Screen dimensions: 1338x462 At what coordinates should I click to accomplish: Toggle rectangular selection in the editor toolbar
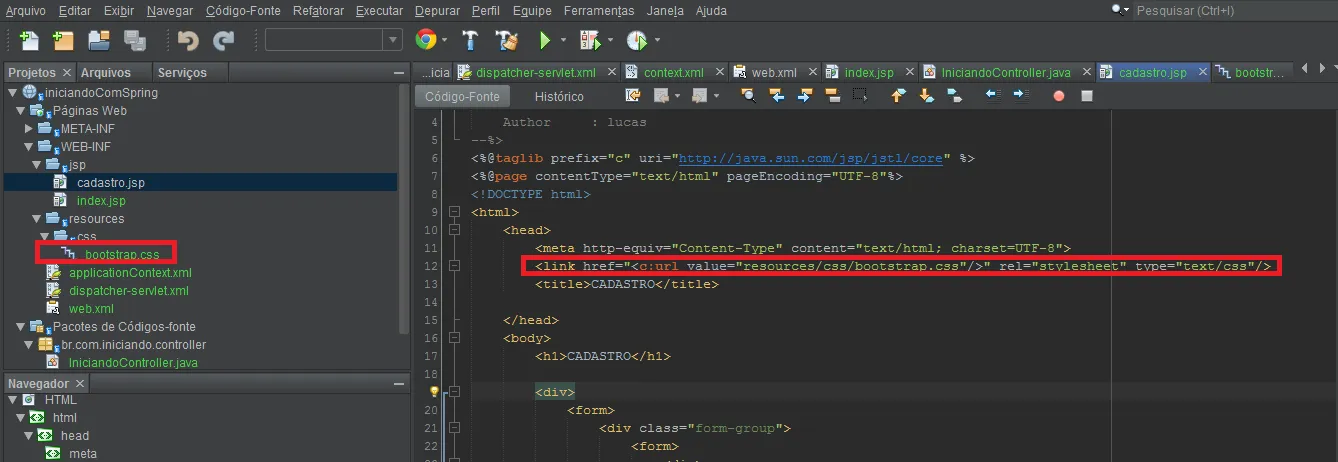tap(859, 96)
